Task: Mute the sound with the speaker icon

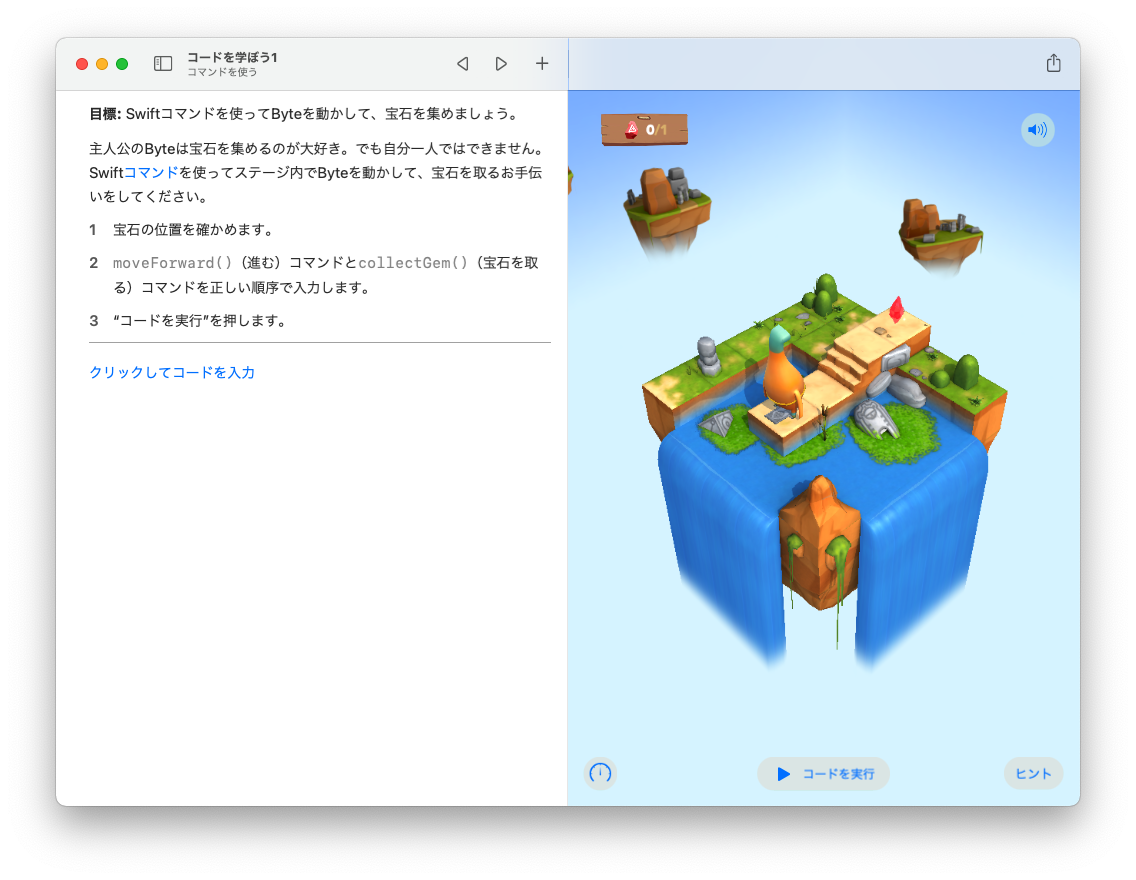Action: pos(1038,130)
